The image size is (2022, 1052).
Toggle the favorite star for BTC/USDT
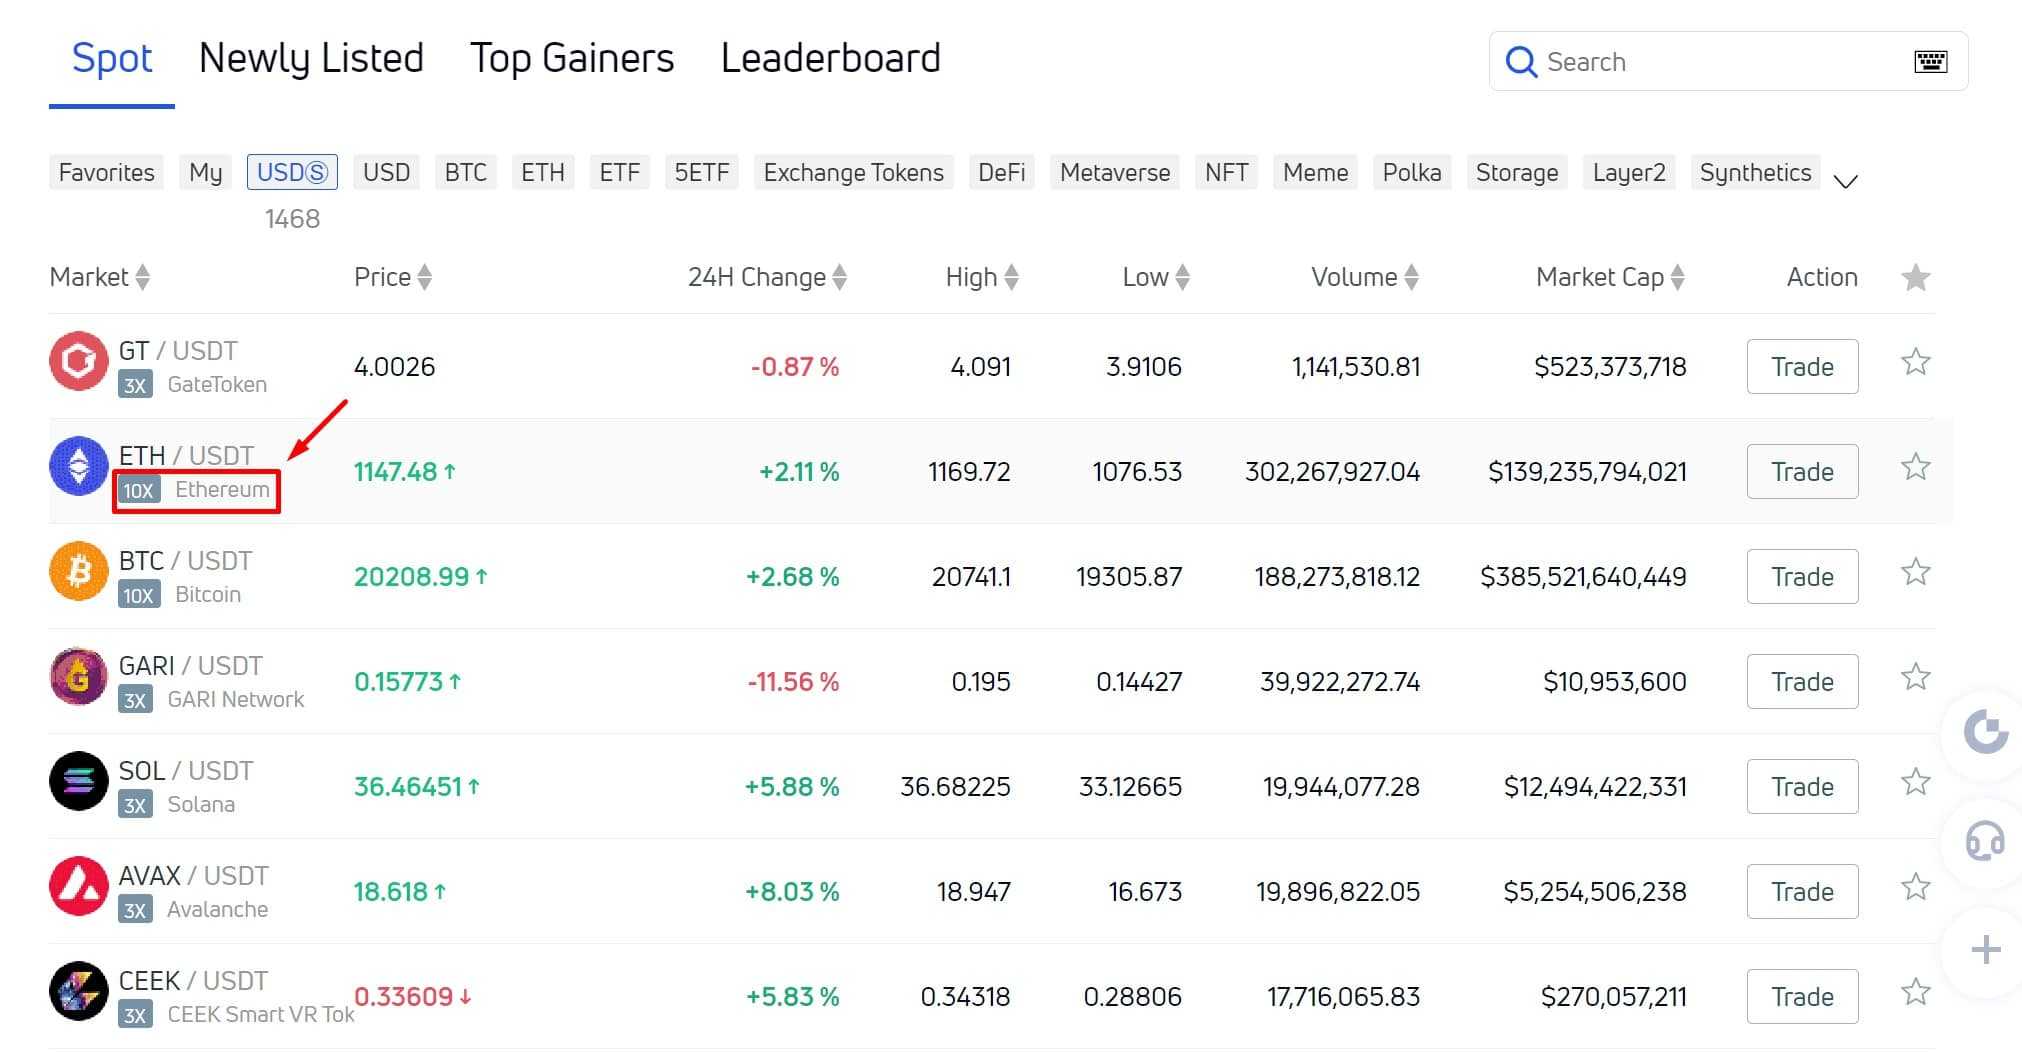click(1915, 572)
